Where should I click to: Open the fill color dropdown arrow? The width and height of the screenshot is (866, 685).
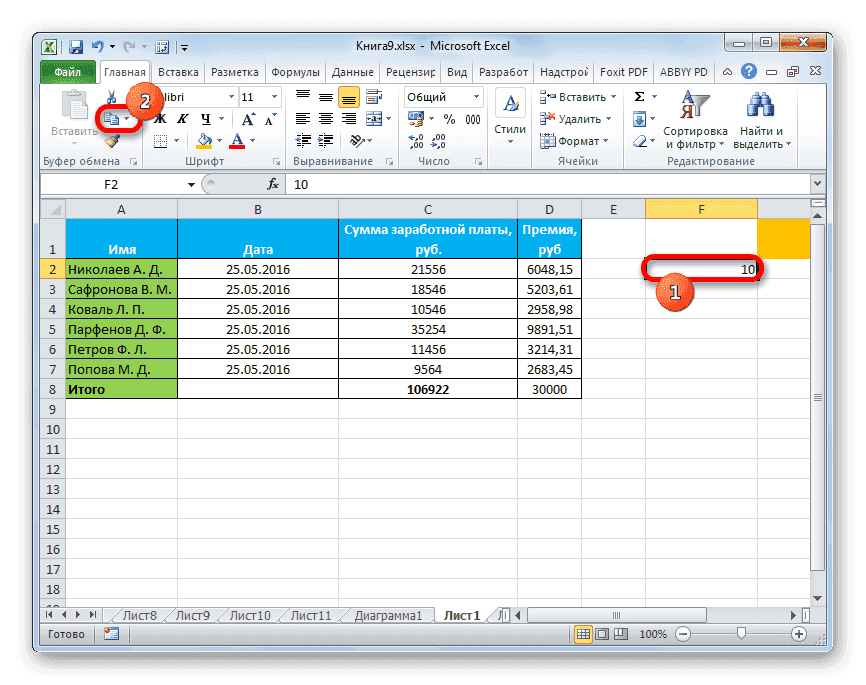tap(218, 140)
